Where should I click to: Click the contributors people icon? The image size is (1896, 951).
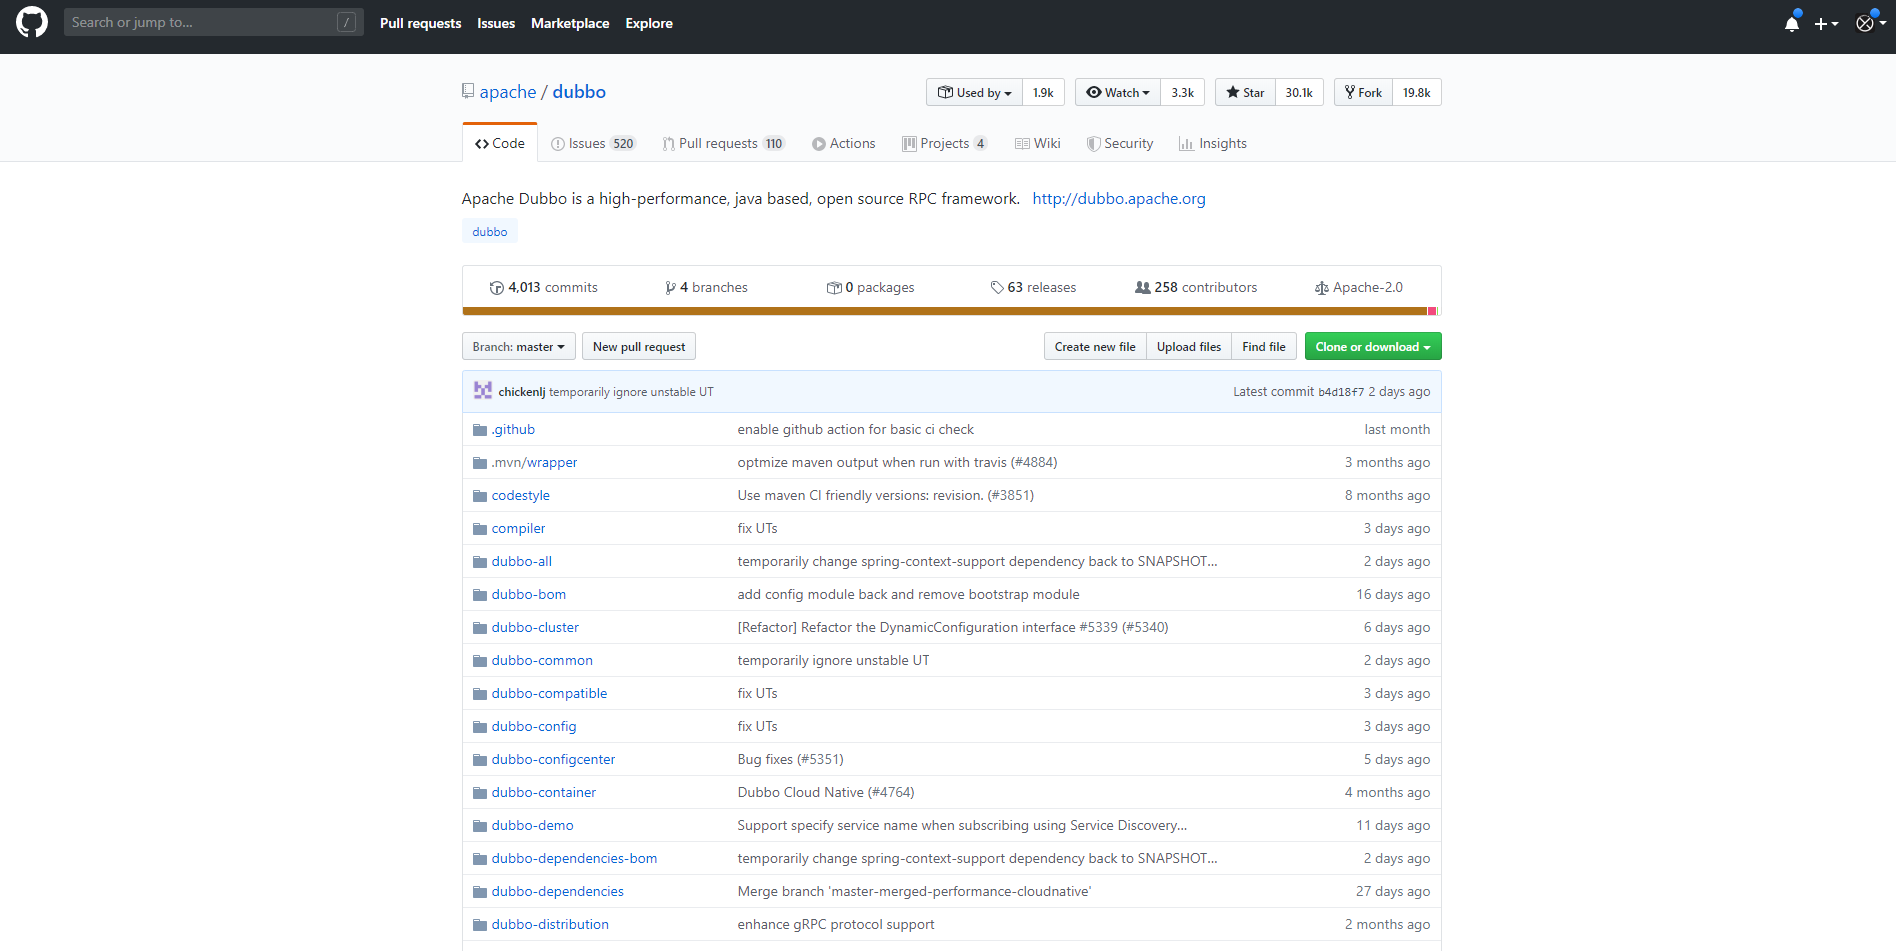pos(1142,288)
